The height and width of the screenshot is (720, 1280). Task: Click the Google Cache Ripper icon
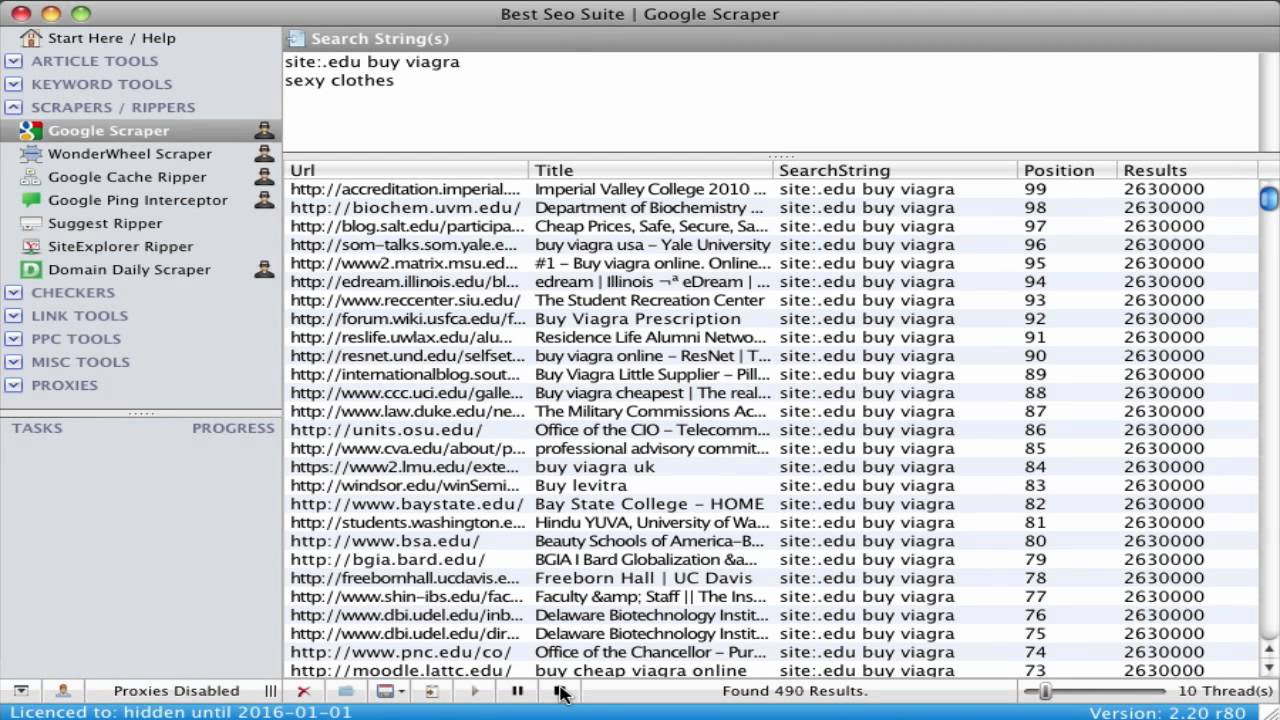31,177
